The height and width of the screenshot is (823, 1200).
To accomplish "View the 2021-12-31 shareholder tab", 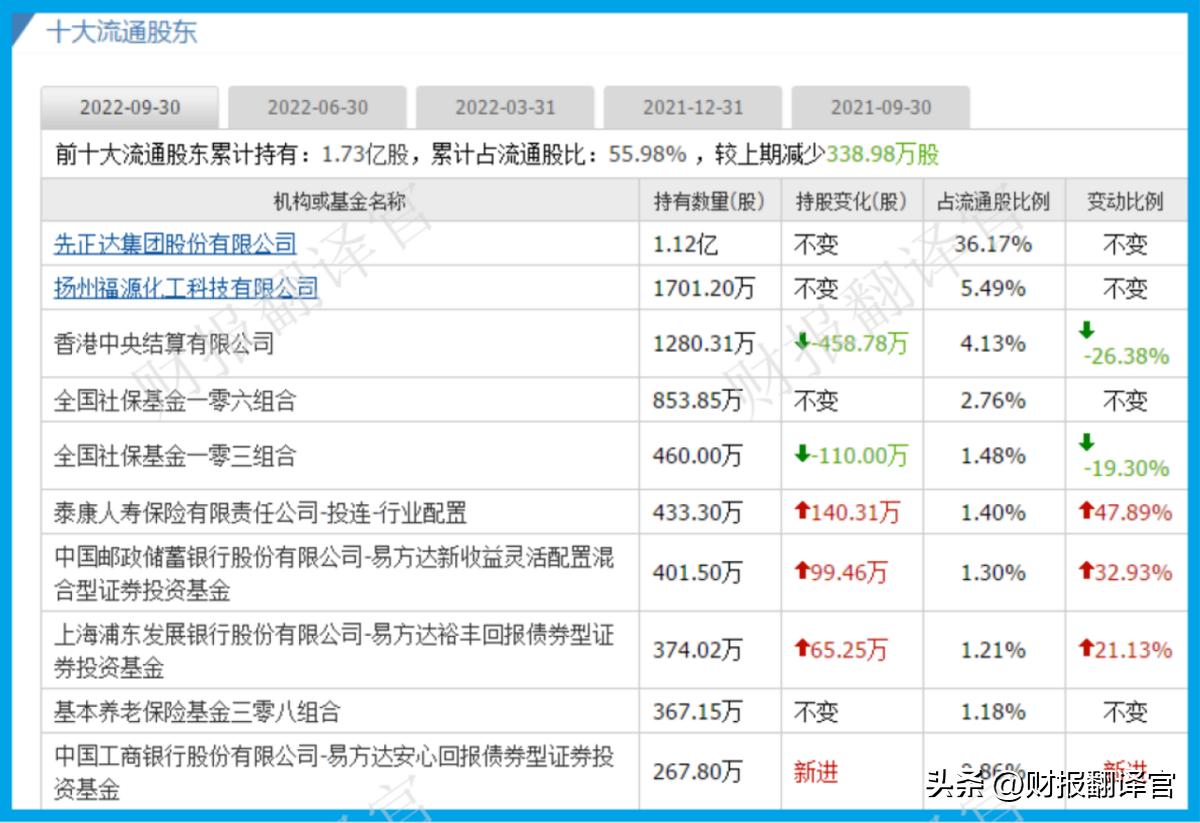I will tap(693, 108).
